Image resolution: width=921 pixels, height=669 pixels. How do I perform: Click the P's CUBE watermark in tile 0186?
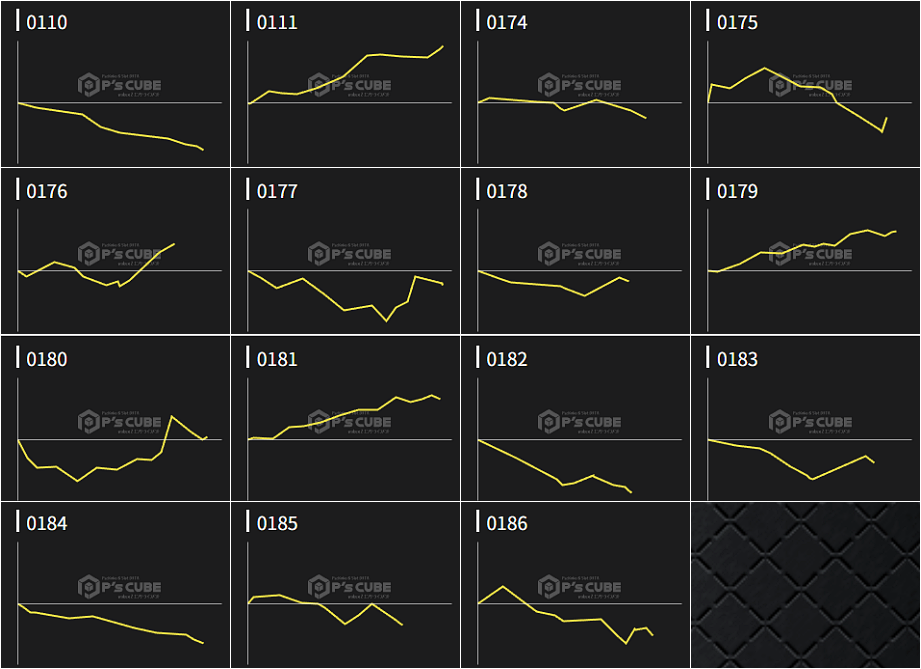[580, 587]
